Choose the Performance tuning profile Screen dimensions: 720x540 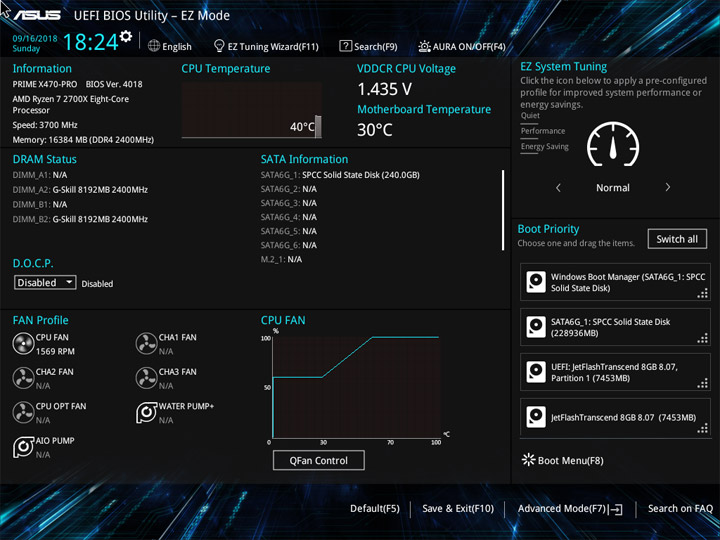[543, 131]
